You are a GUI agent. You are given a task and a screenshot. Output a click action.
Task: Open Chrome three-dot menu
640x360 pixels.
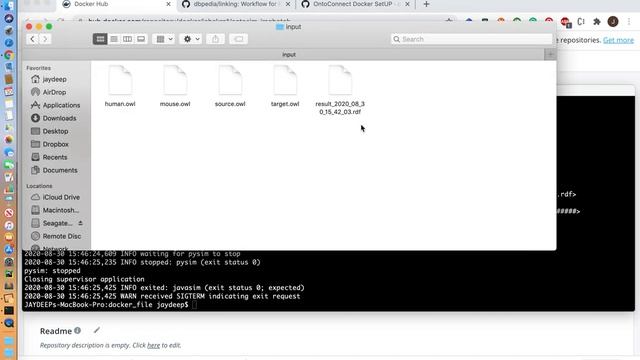coord(629,22)
